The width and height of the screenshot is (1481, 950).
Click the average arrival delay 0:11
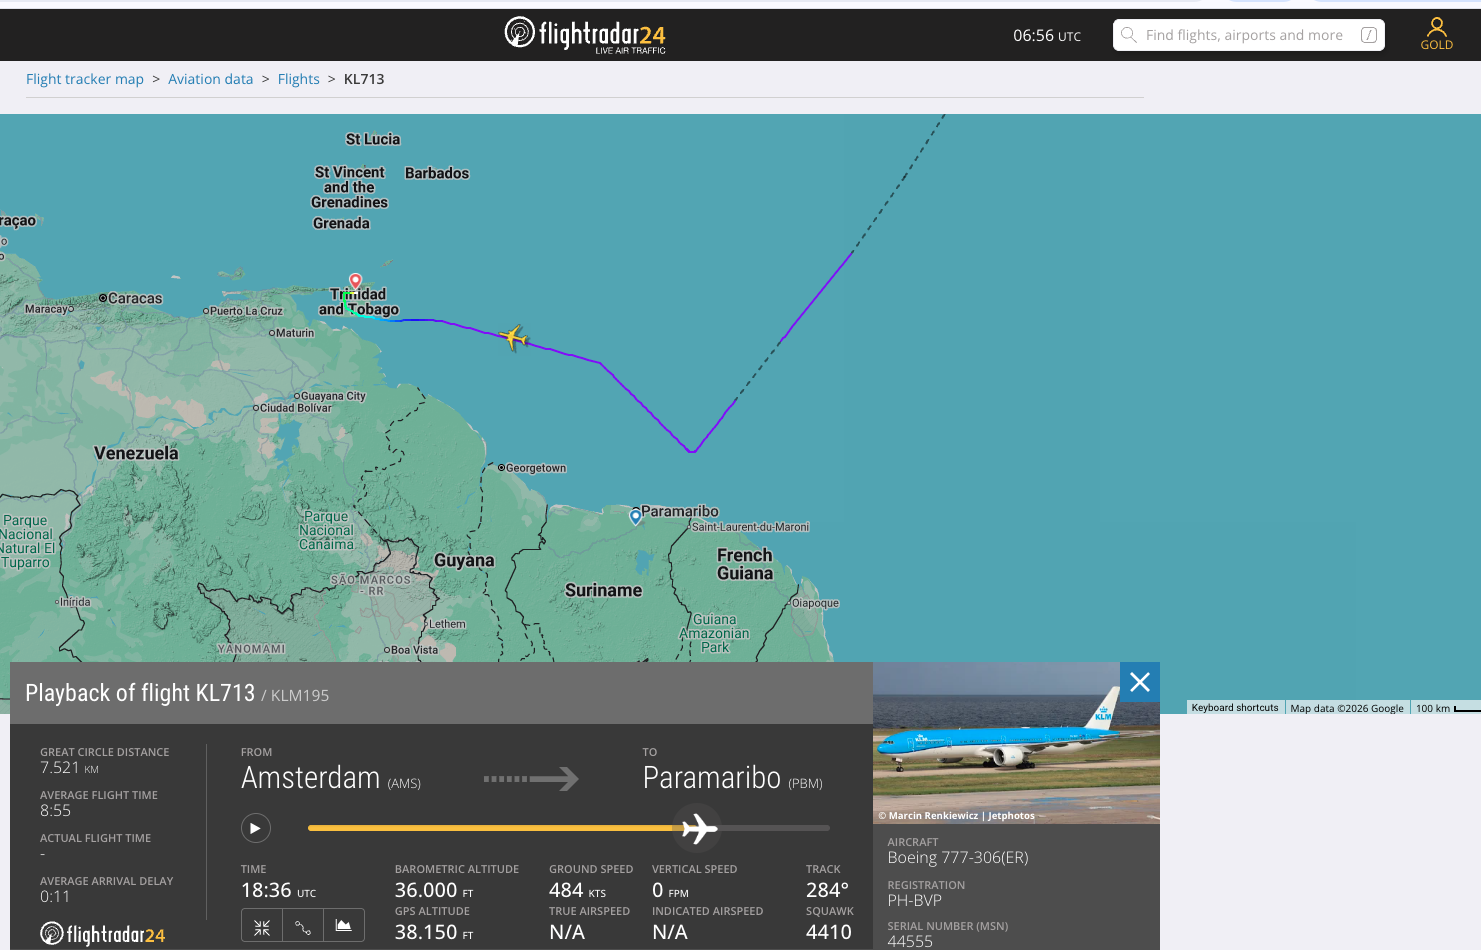[x=55, y=897]
